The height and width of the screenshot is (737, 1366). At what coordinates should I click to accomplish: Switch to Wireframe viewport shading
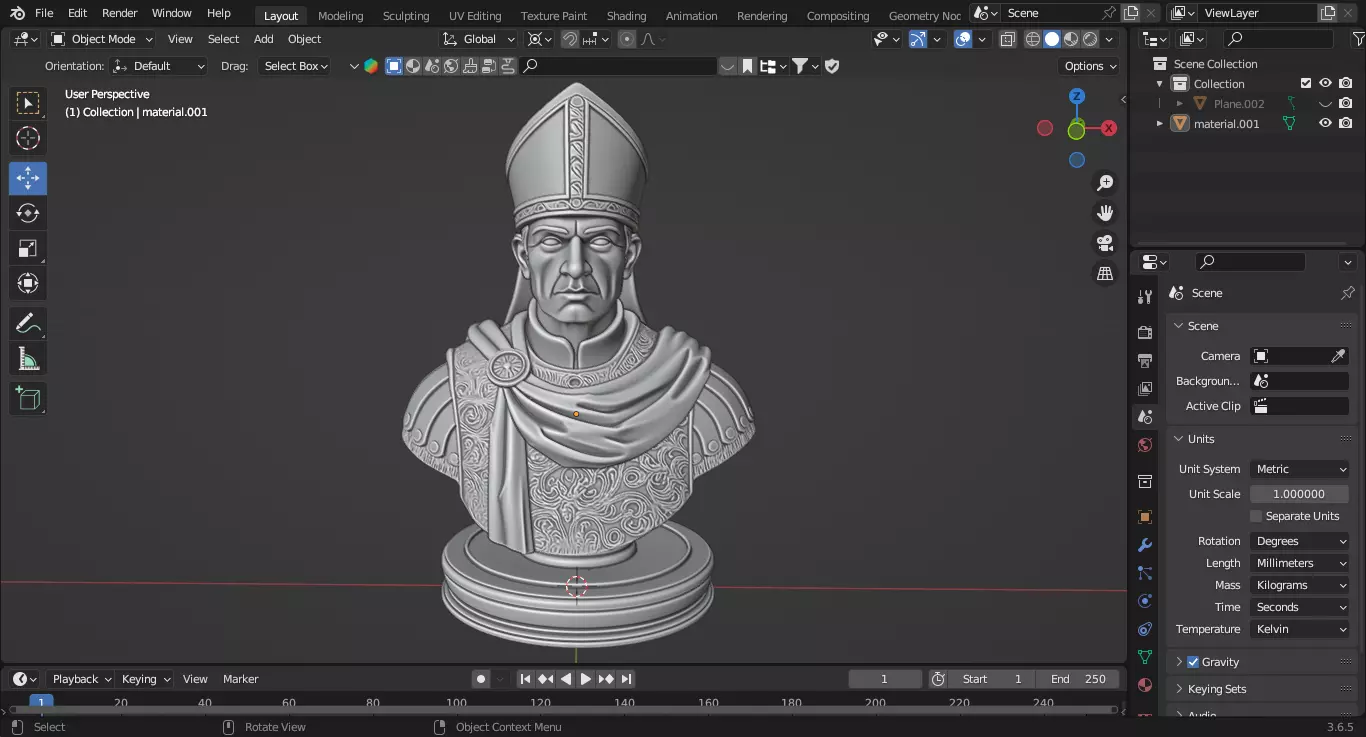[x=1033, y=39]
